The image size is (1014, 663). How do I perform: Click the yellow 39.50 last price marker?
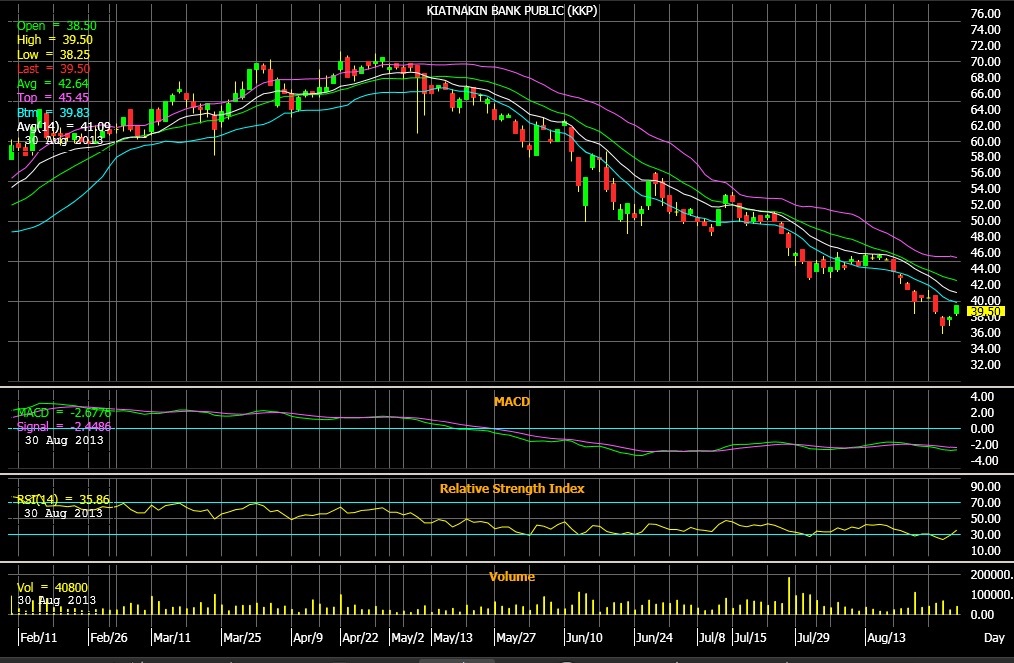986,312
